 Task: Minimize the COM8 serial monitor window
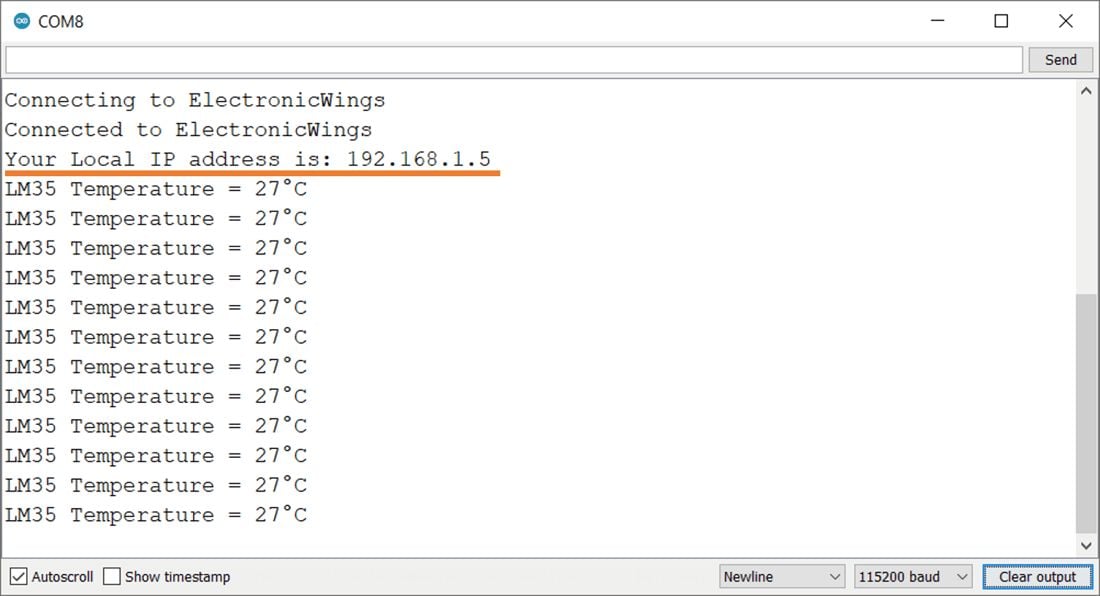click(x=937, y=21)
